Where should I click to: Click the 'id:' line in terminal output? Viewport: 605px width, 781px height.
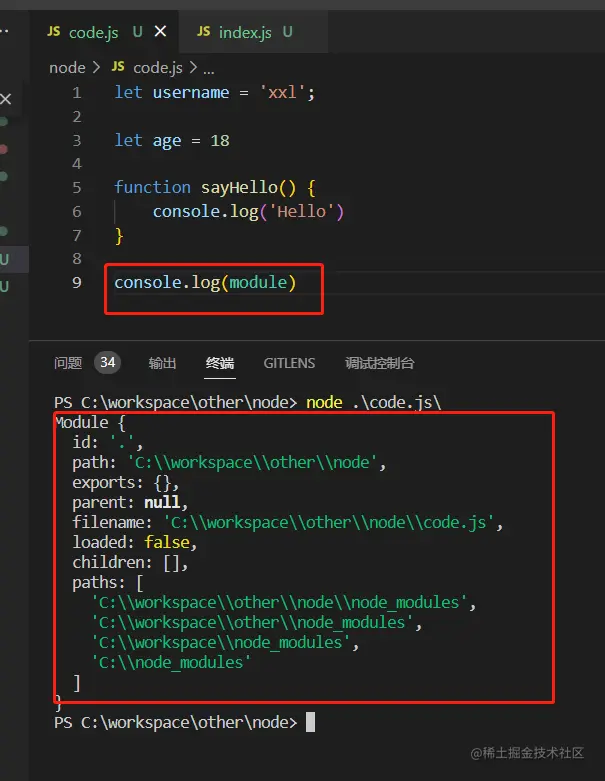(108, 442)
